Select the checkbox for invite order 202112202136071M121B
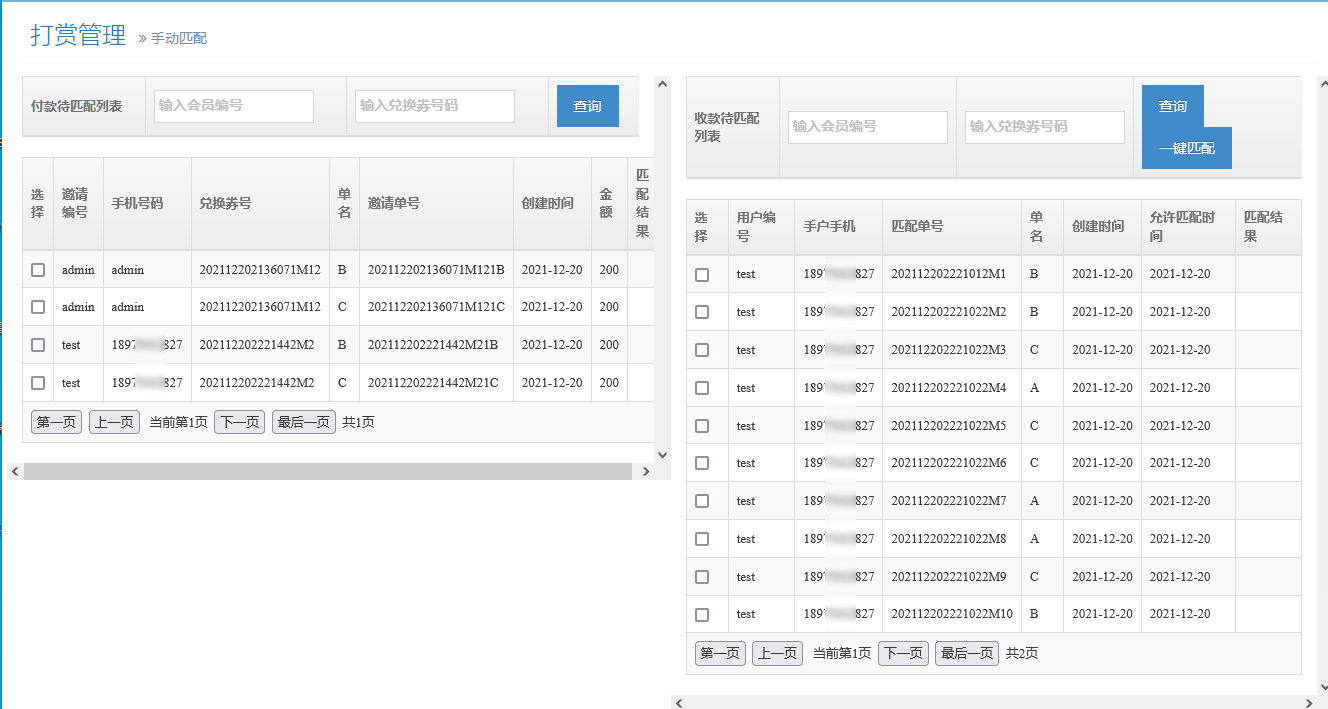Screen dimensions: 1328x709 pos(38,270)
